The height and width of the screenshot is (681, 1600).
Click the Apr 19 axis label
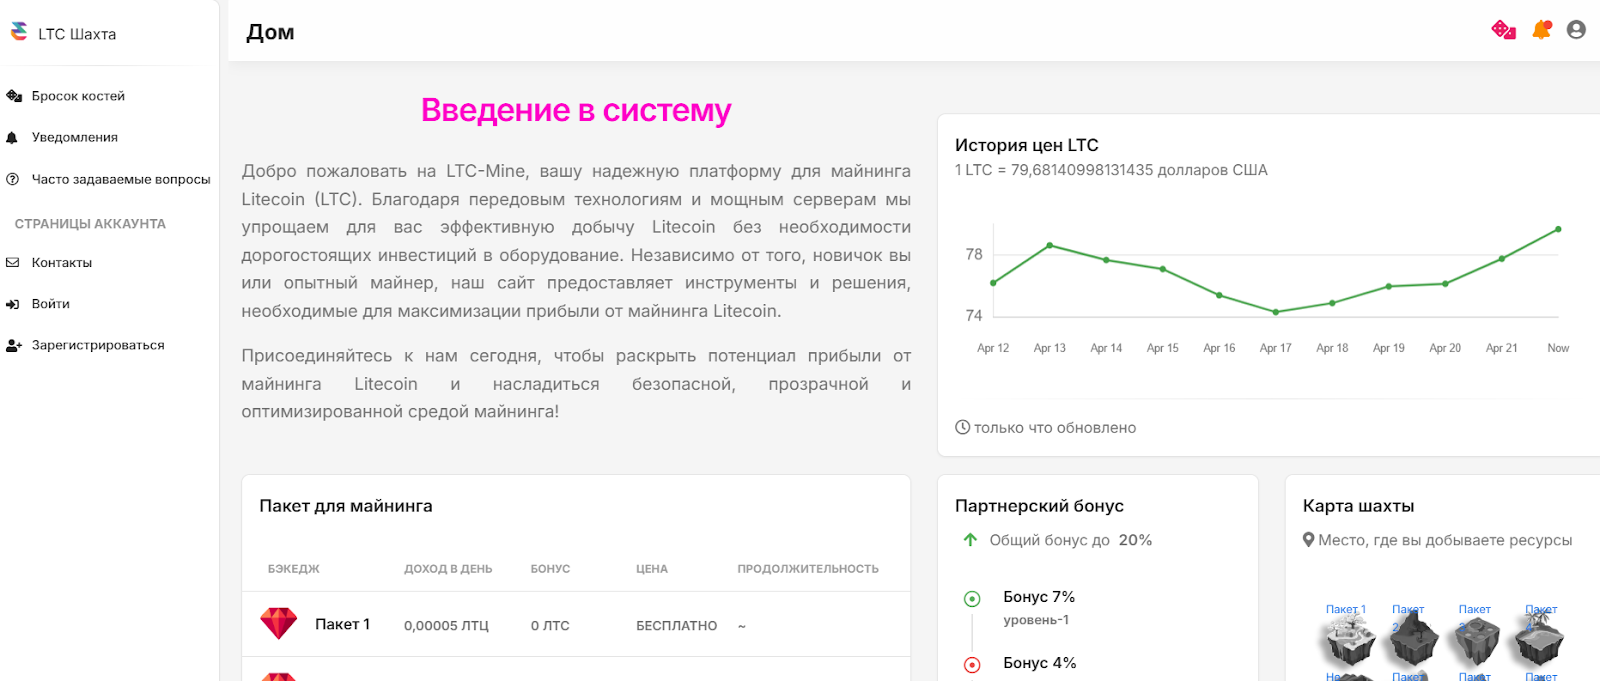tap(1388, 348)
